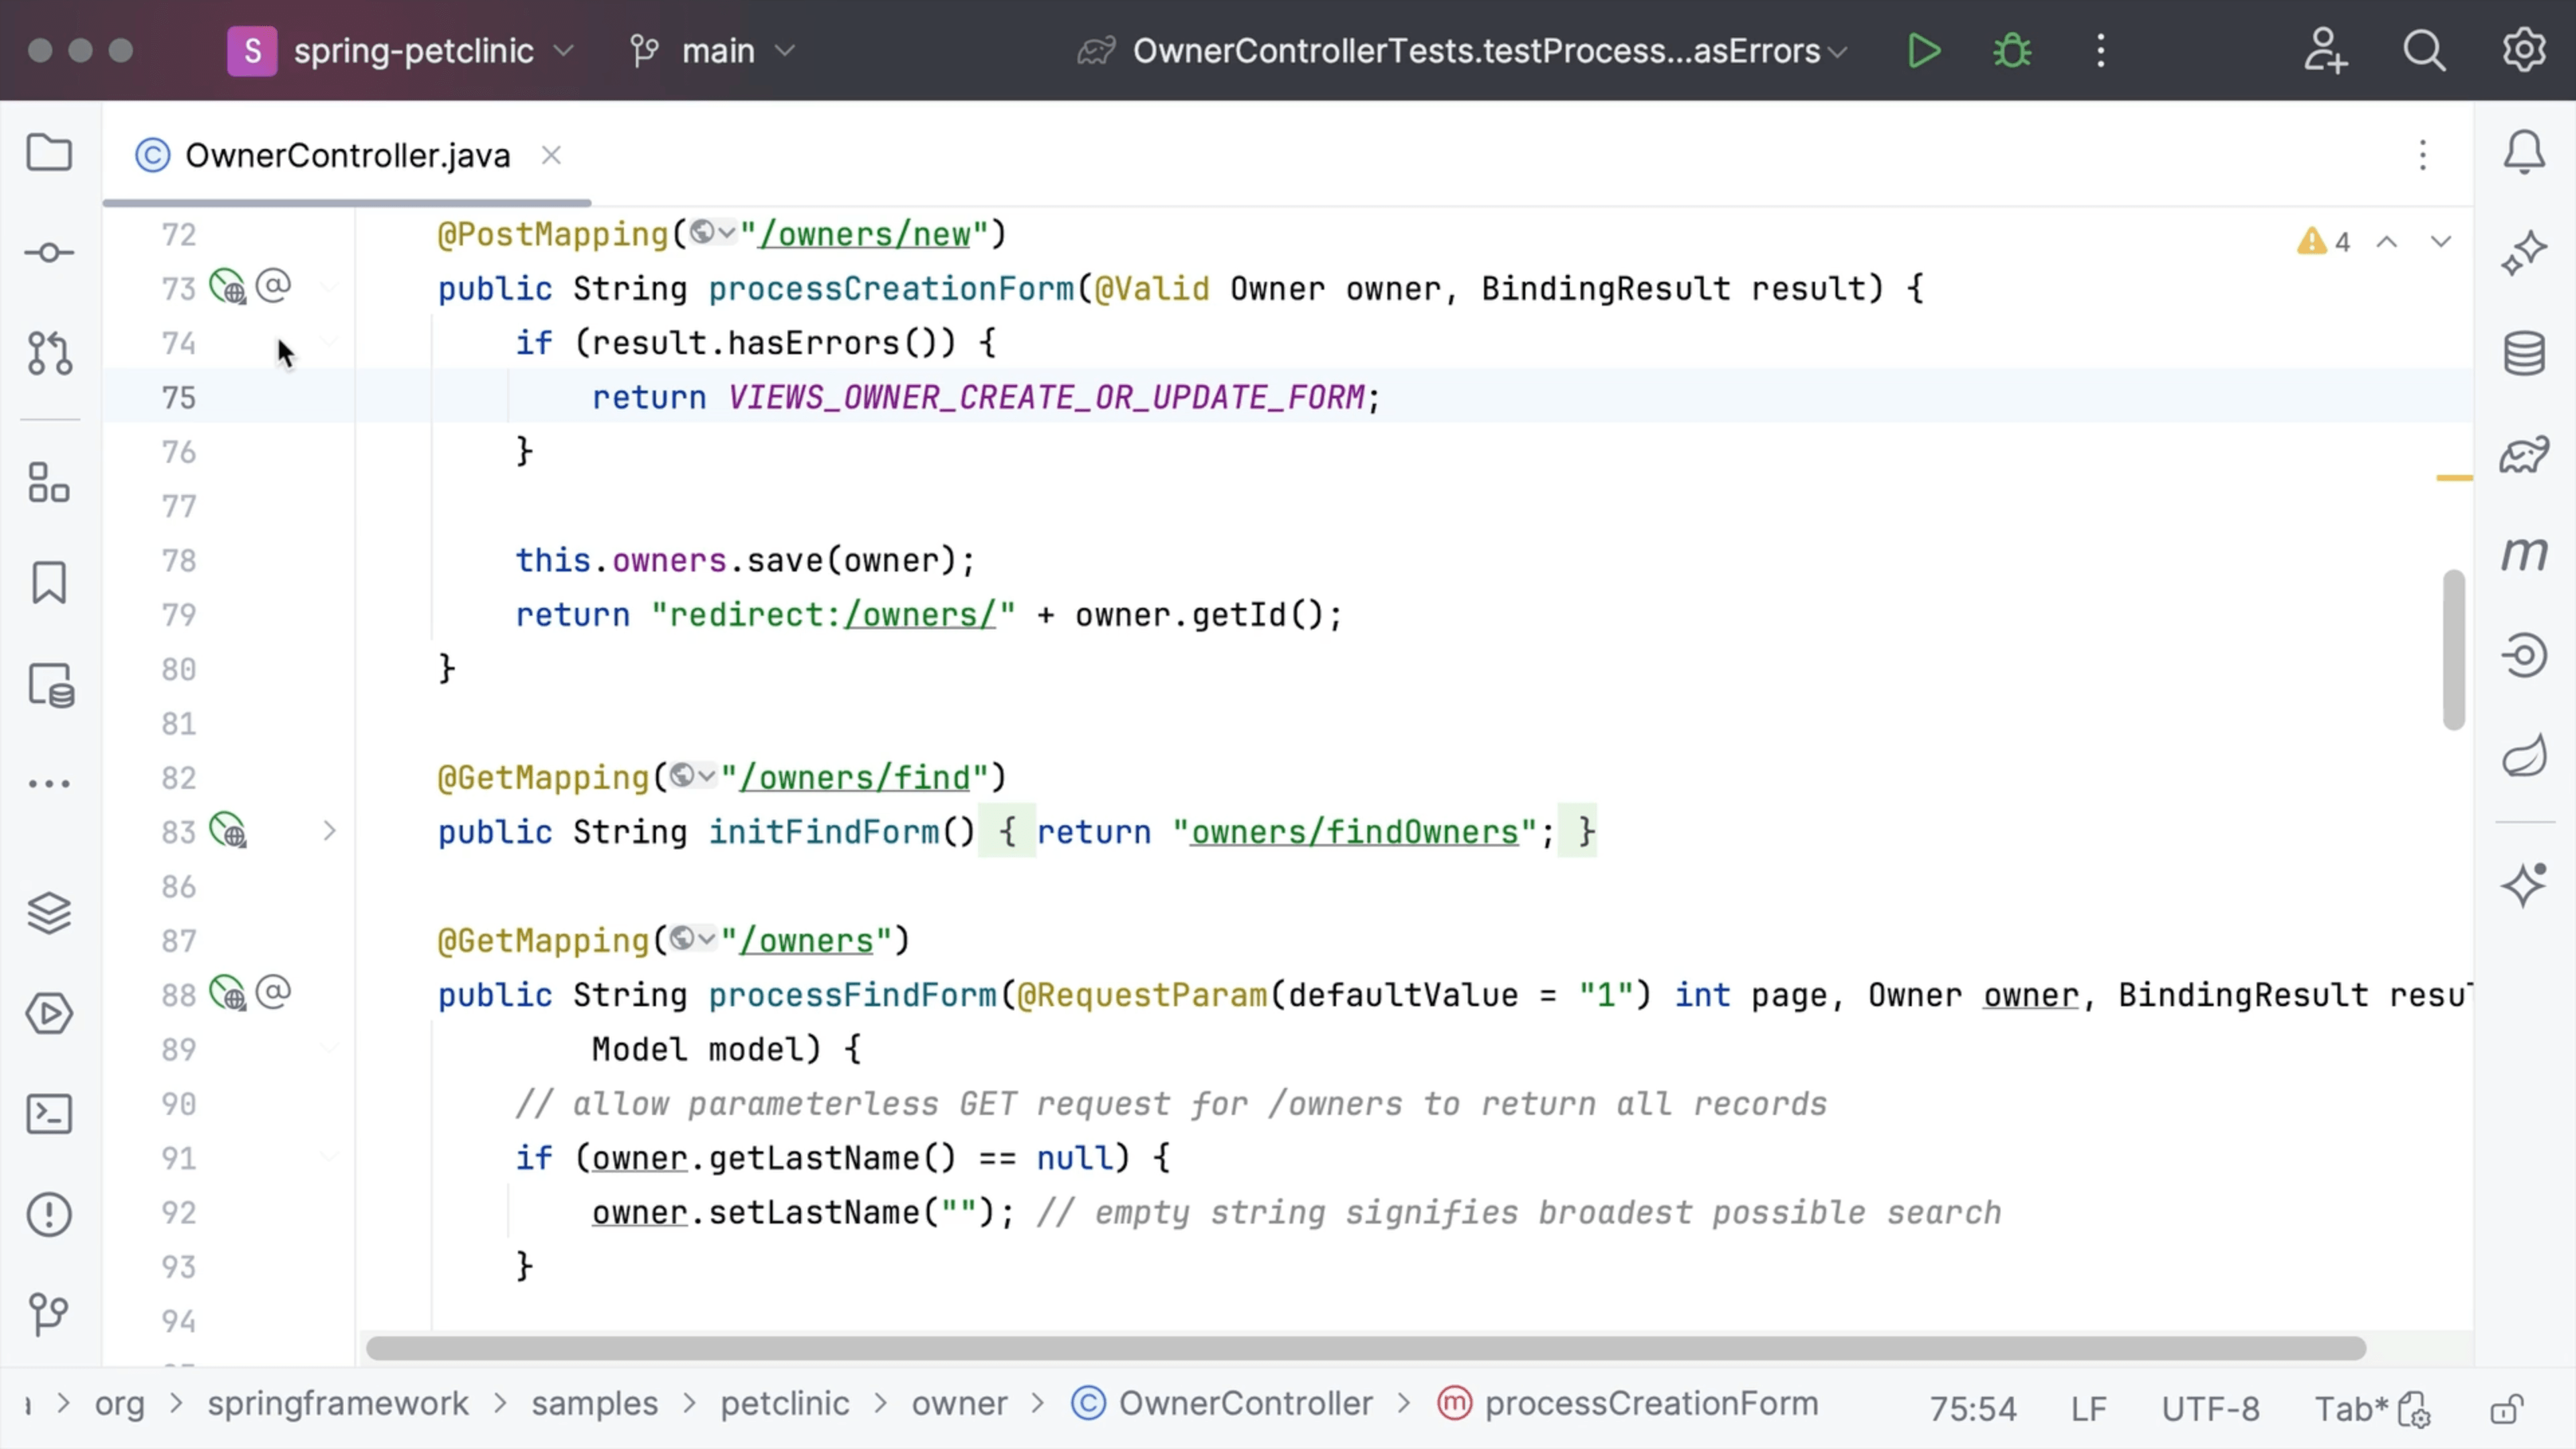Open the Pull Requests panel
This screenshot has width=2576, height=1449.
pos(48,352)
